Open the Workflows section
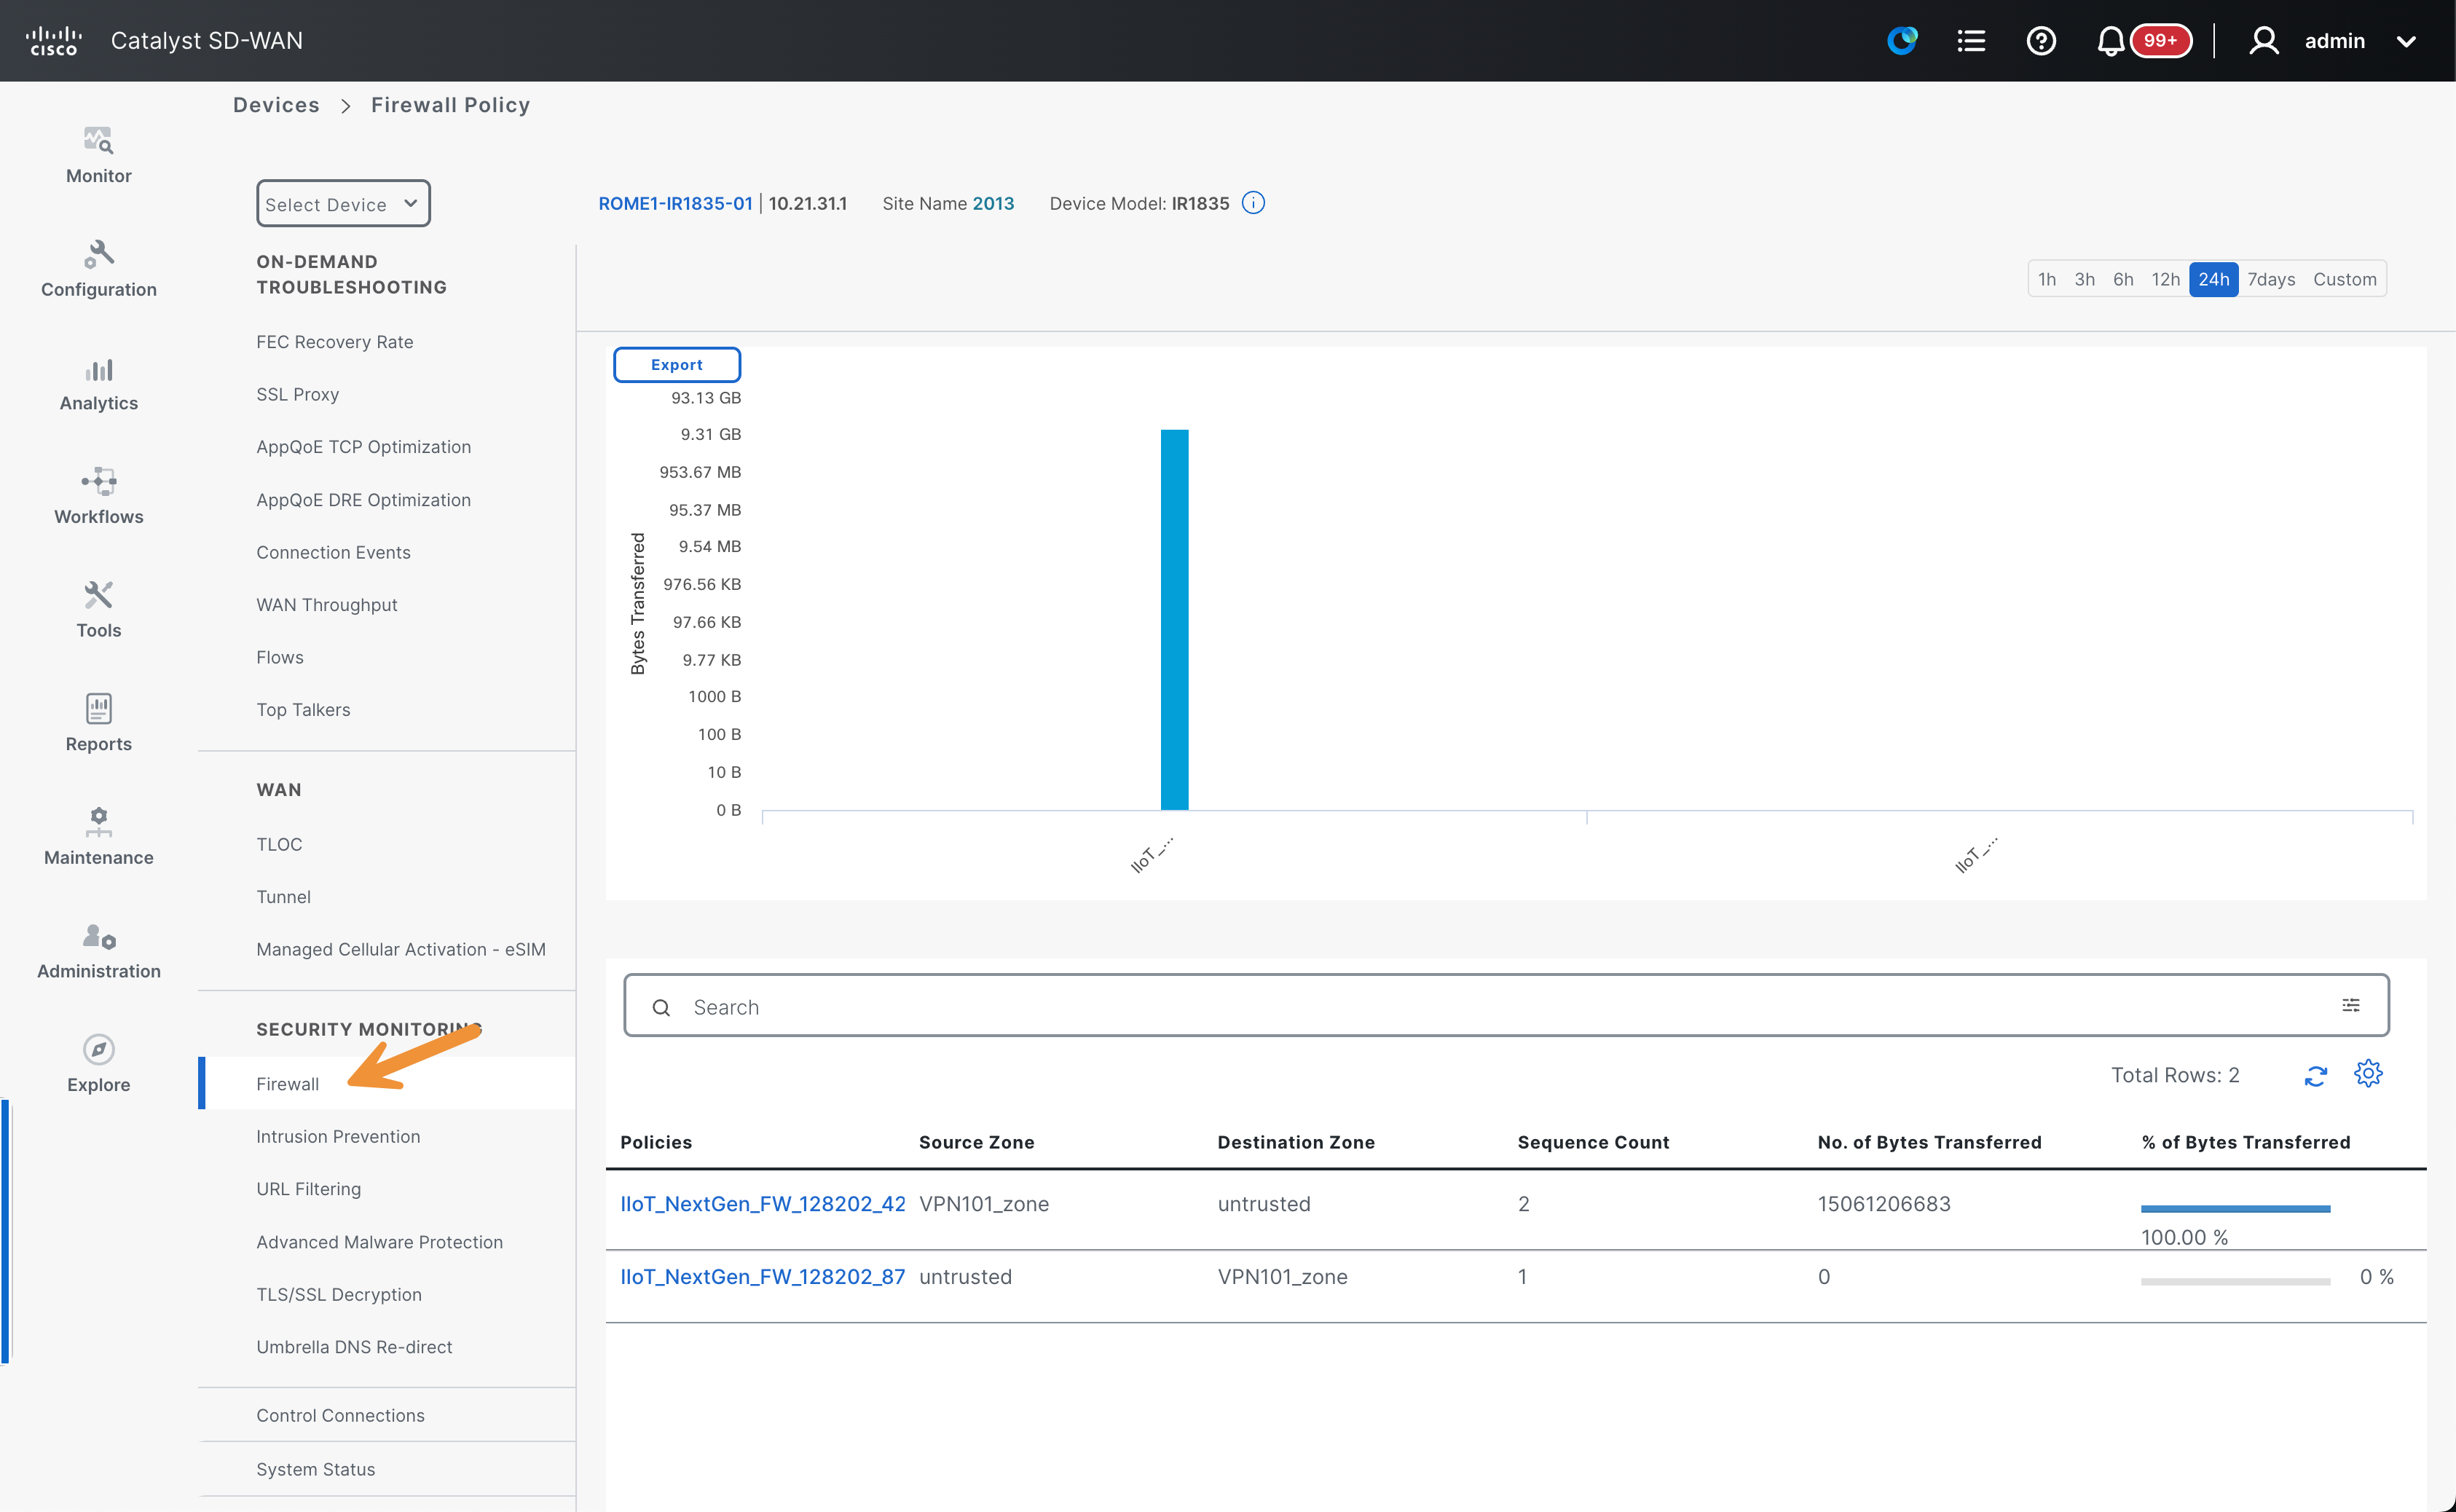This screenshot has height=1512, width=2456. 98,496
